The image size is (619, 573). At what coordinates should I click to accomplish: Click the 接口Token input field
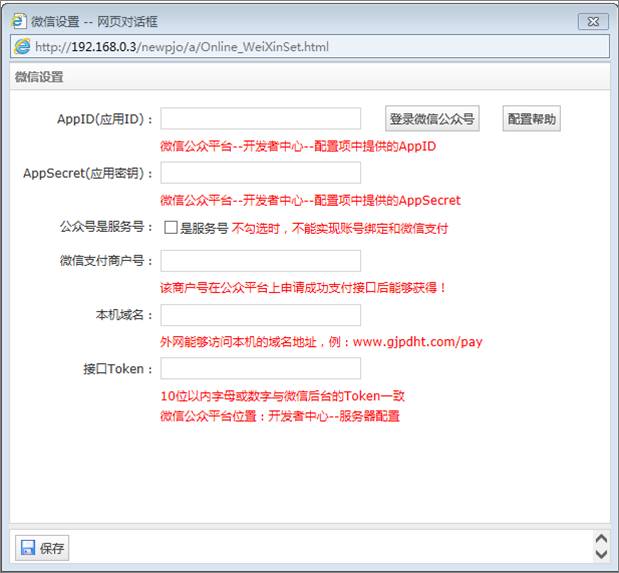pyautogui.click(x=261, y=368)
